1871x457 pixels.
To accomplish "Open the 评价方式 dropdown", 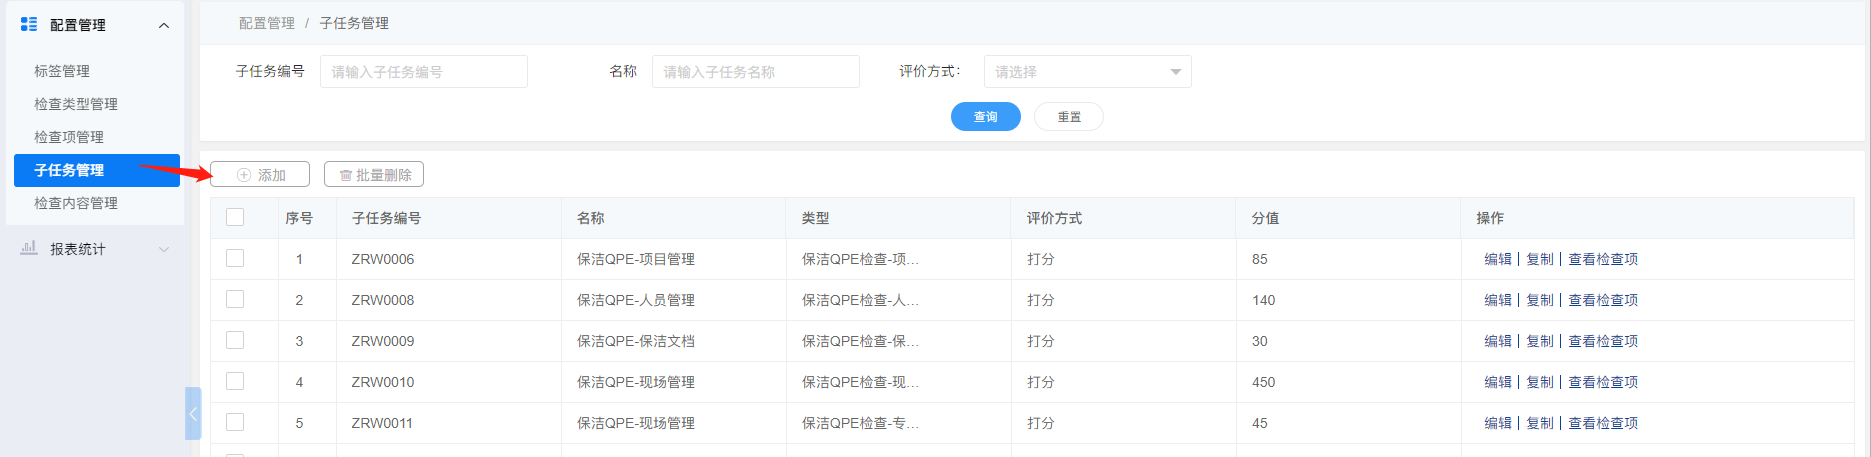I will [1087, 71].
